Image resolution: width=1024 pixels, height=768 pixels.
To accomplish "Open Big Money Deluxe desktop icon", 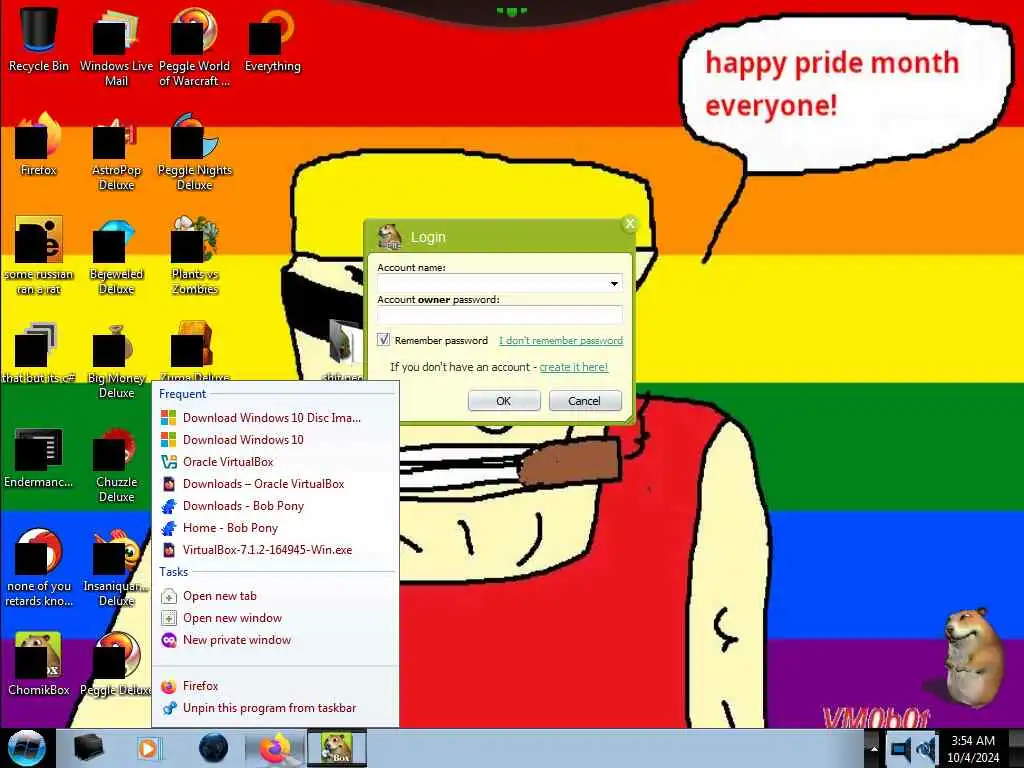I will coord(116,359).
